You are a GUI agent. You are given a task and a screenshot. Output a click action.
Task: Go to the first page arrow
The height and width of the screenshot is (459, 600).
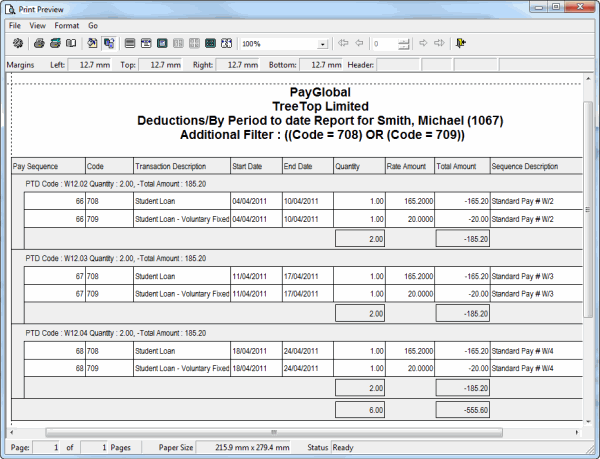pyautogui.click(x=343, y=44)
